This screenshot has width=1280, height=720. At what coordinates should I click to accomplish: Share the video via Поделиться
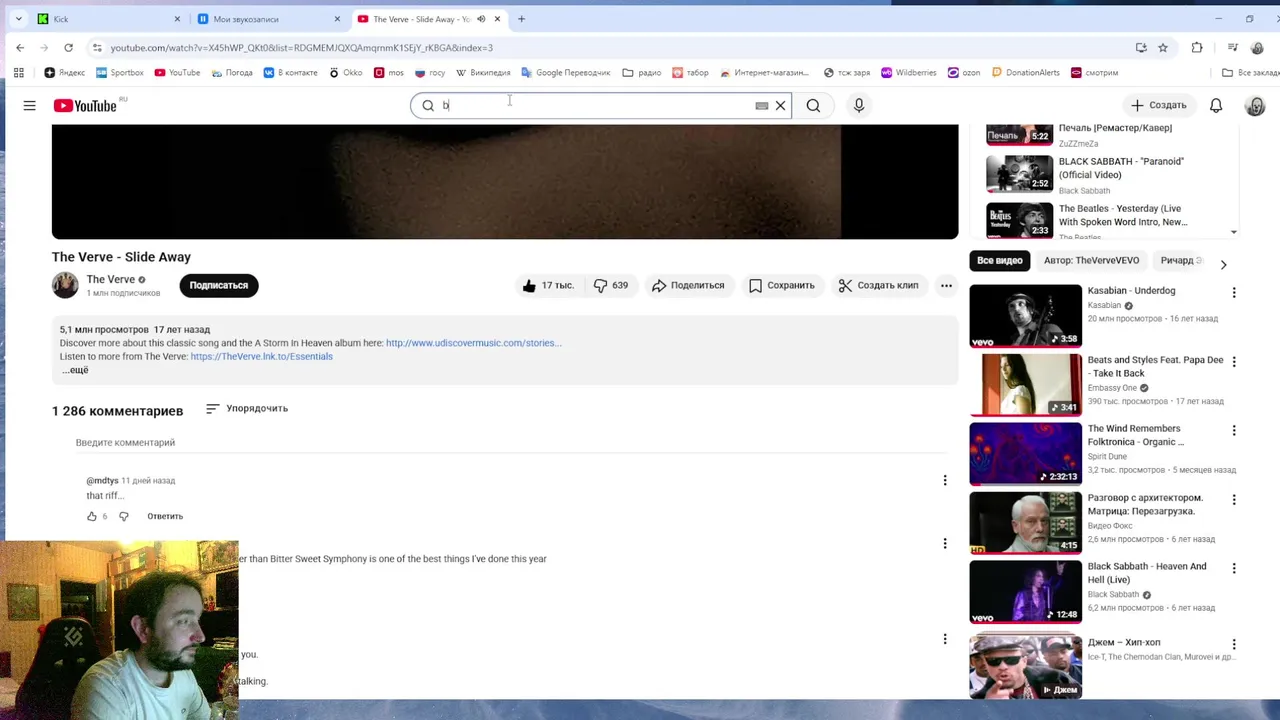click(x=688, y=285)
